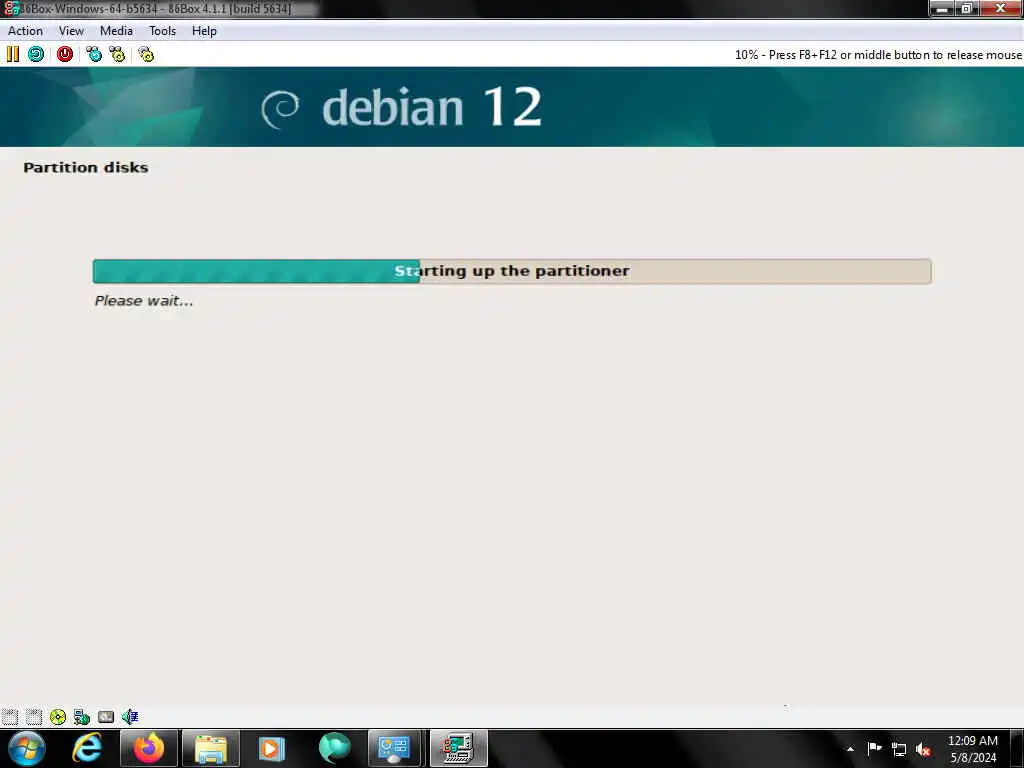Click the 'Starting up the partitioner' progress bar
1024x768 pixels.
click(x=512, y=271)
